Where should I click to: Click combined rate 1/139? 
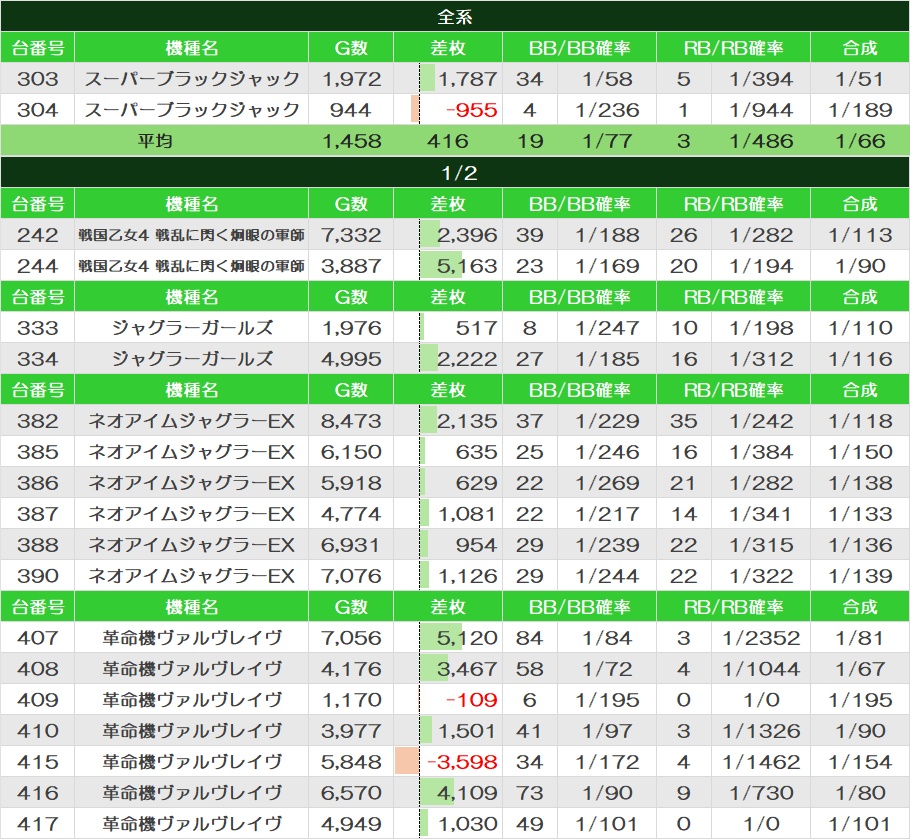tap(860, 576)
